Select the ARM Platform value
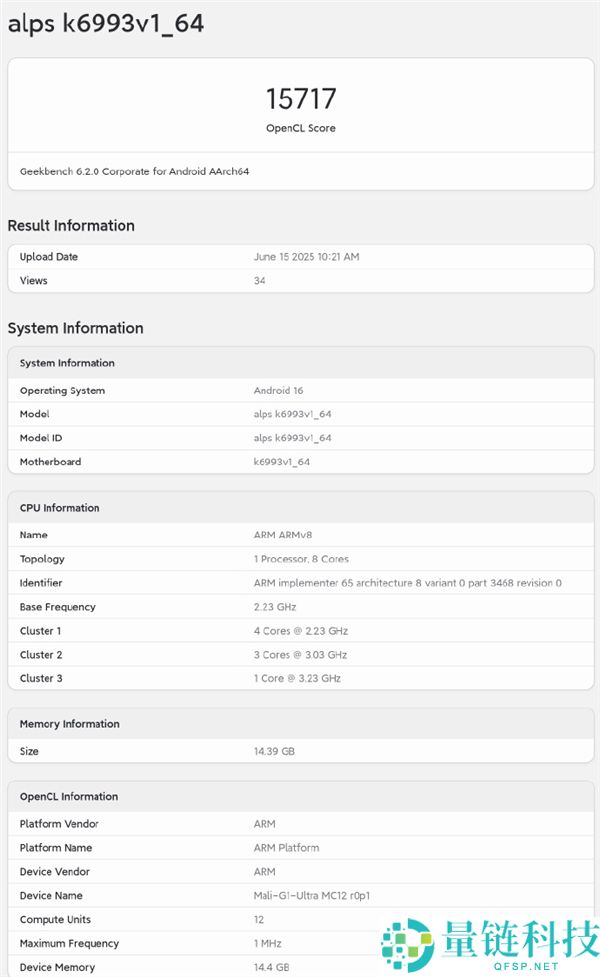Viewport: 600px width, 977px height. pyautogui.click(x=287, y=848)
